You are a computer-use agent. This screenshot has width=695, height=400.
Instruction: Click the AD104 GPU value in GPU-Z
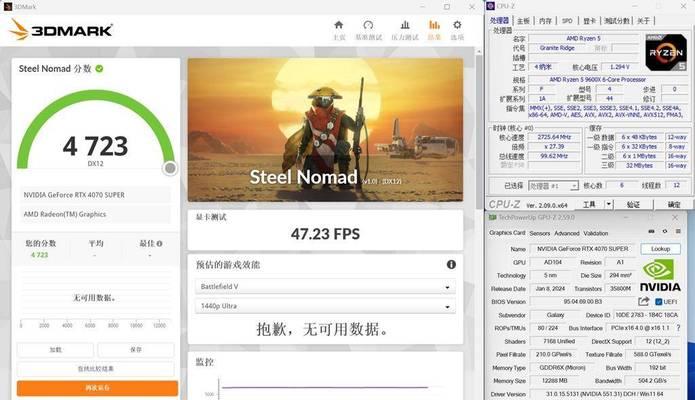tap(553, 263)
